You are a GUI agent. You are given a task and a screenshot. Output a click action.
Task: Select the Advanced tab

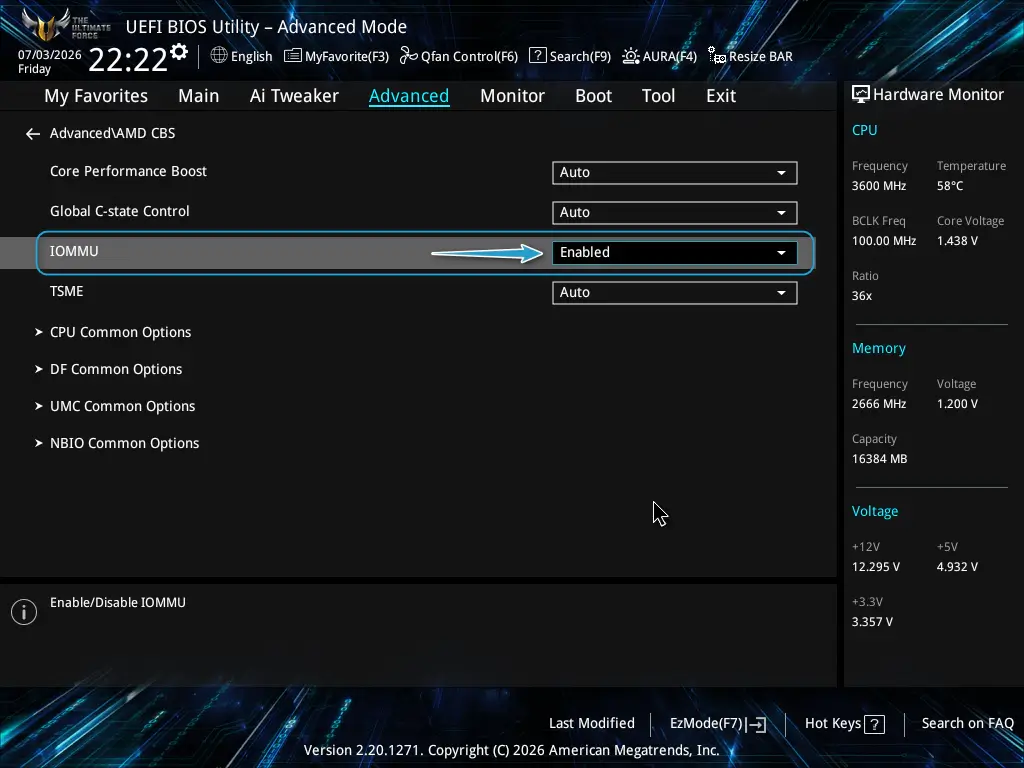[x=409, y=96]
